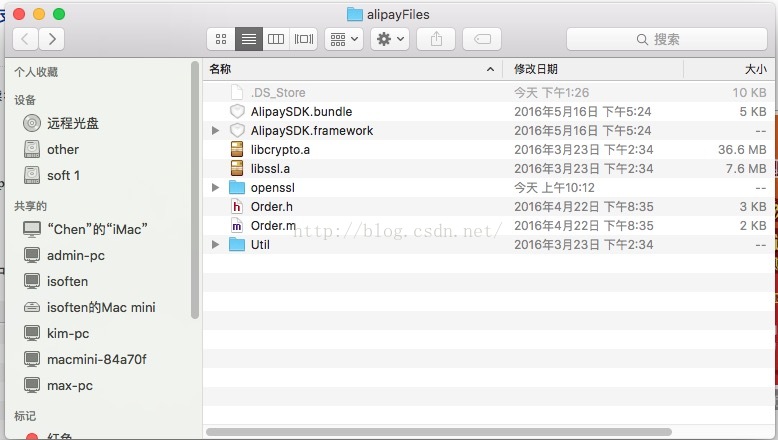Click the file list horizontal scrollbar
Image resolution: width=778 pixels, height=440 pixels.
point(439,432)
